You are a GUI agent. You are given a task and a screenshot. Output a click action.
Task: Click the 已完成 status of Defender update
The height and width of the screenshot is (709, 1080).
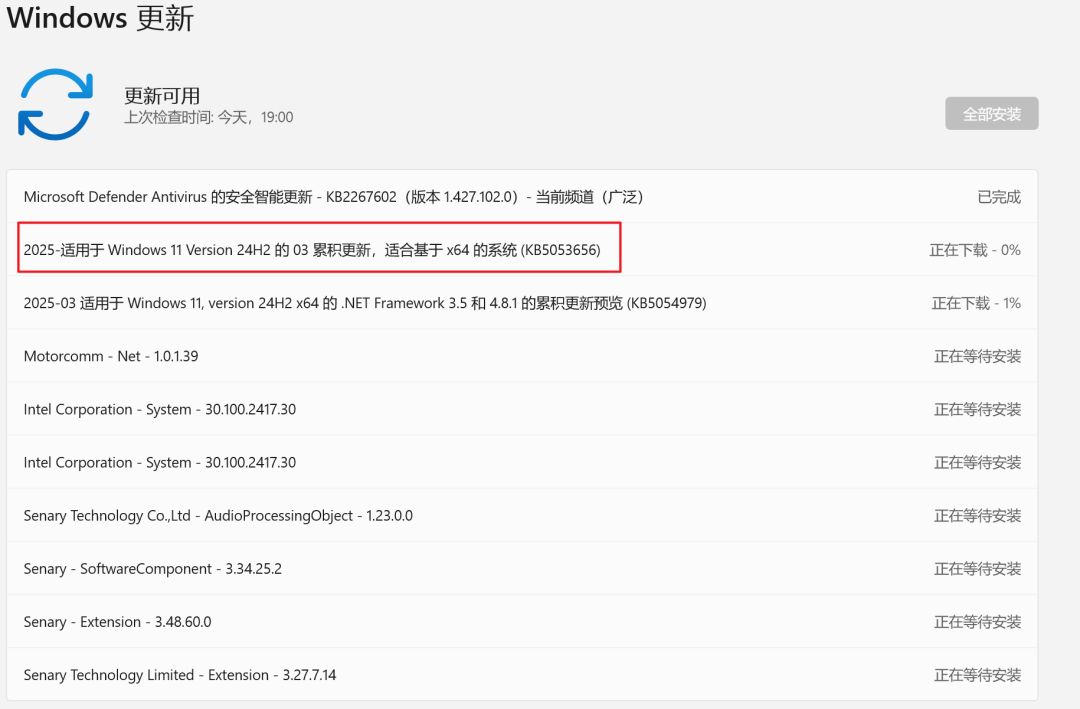(999, 198)
